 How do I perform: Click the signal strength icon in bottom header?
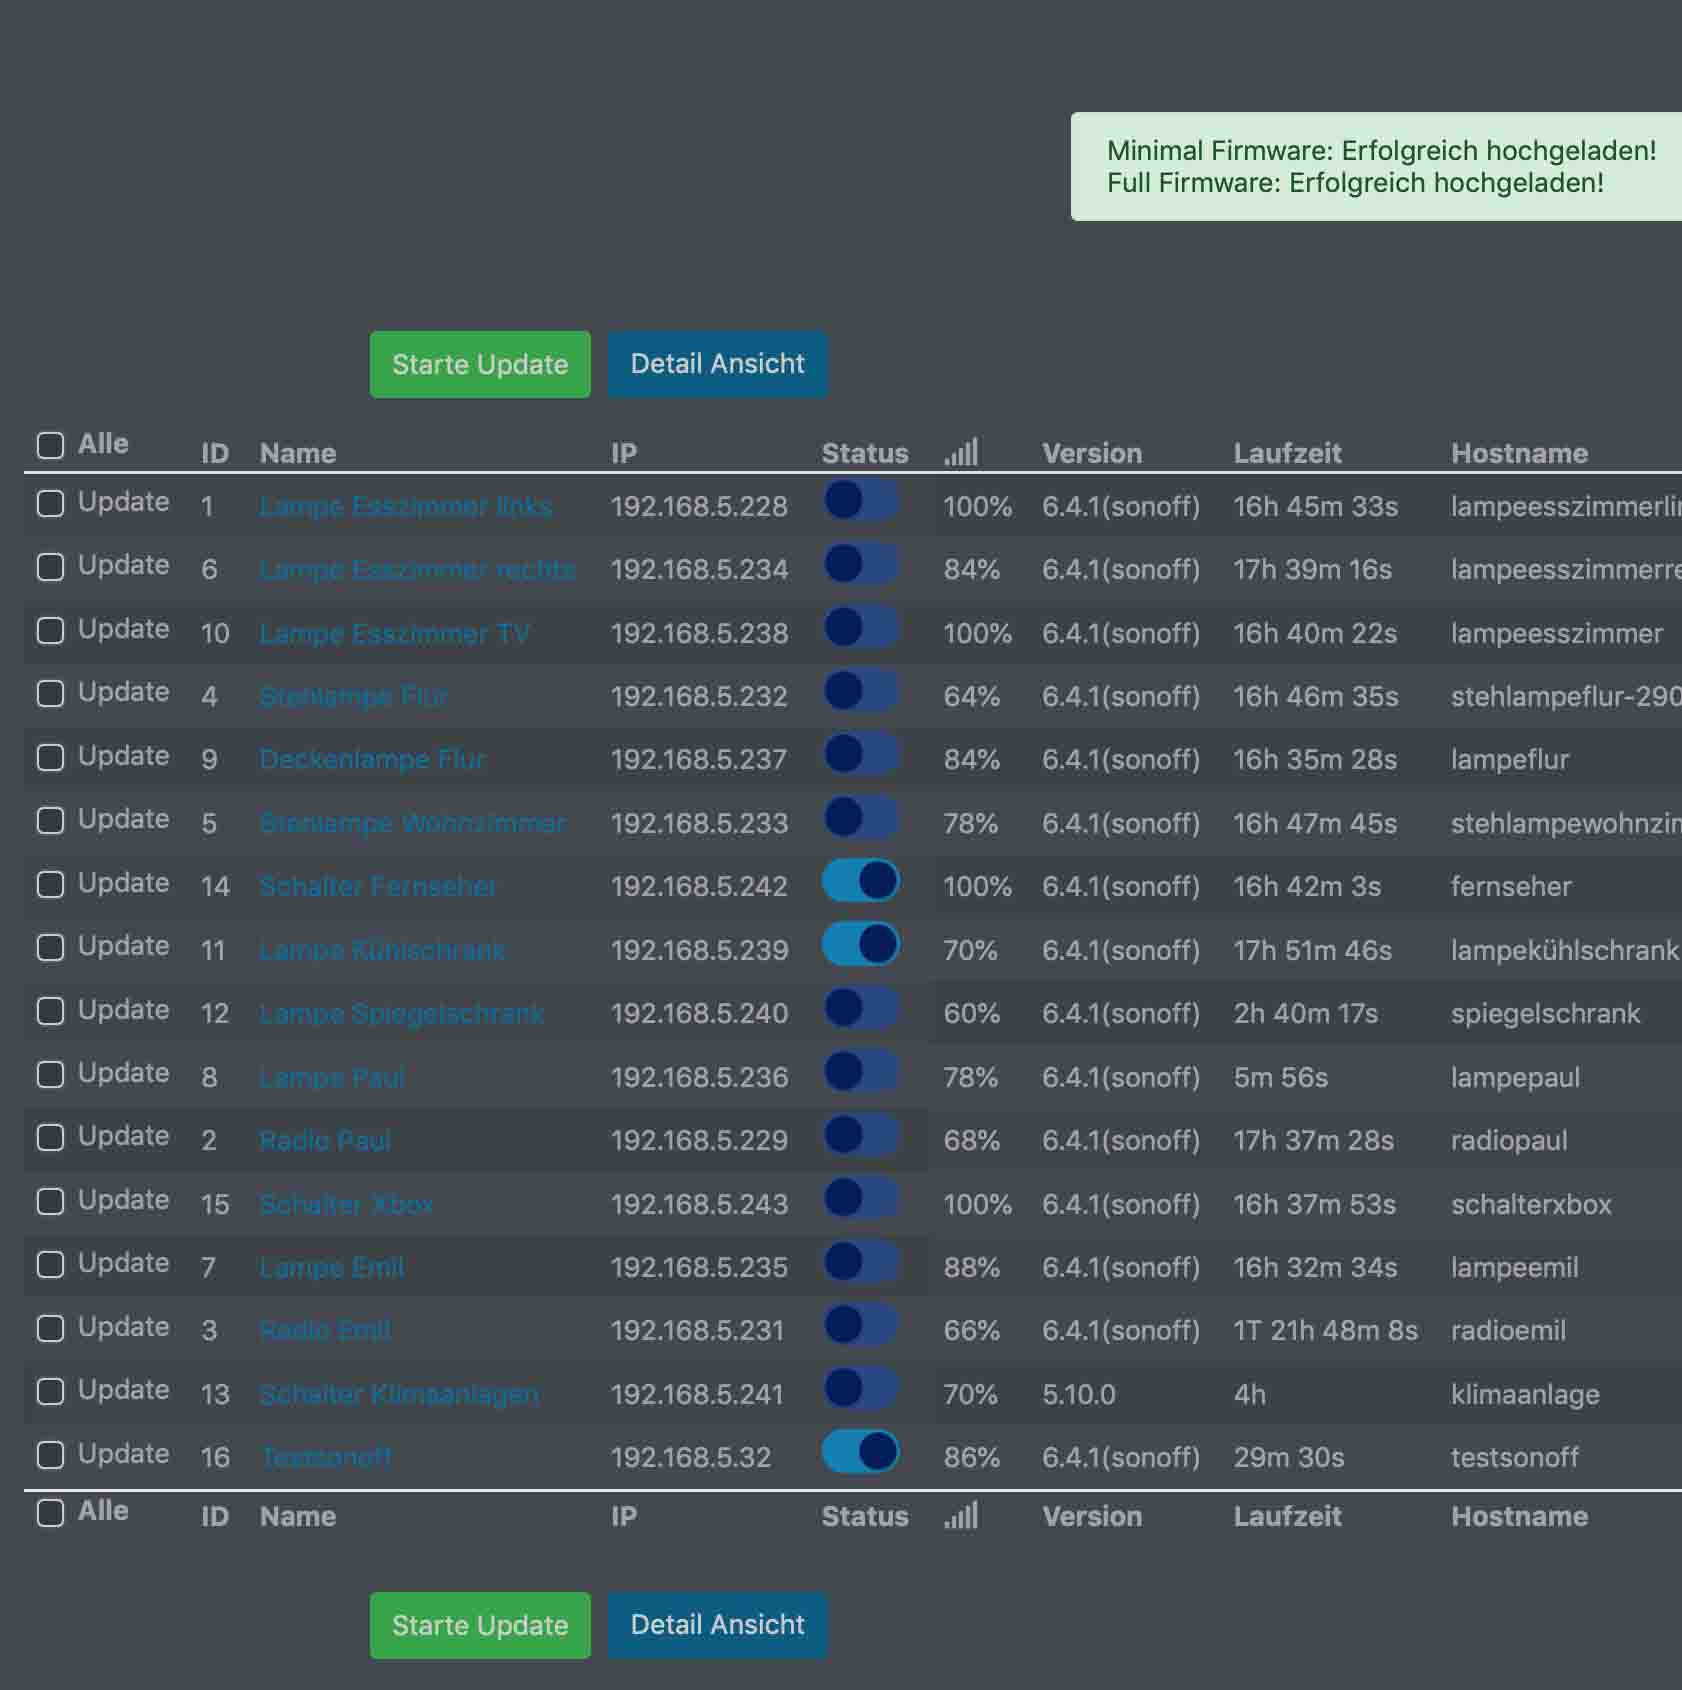pyautogui.click(x=961, y=1516)
